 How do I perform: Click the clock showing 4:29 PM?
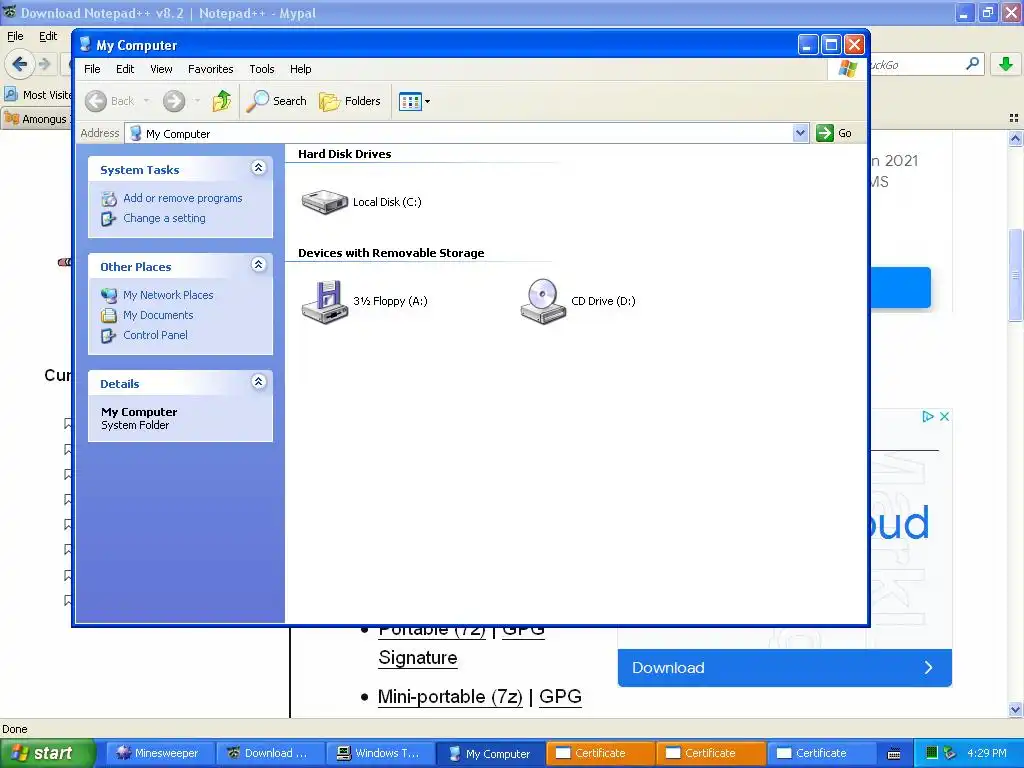[x=987, y=753]
